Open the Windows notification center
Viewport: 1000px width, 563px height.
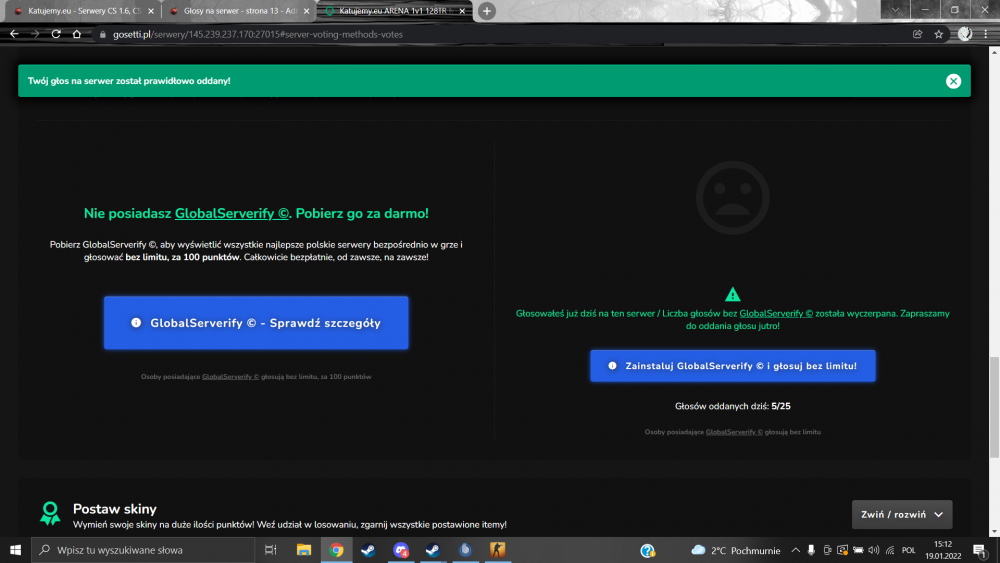[980, 550]
